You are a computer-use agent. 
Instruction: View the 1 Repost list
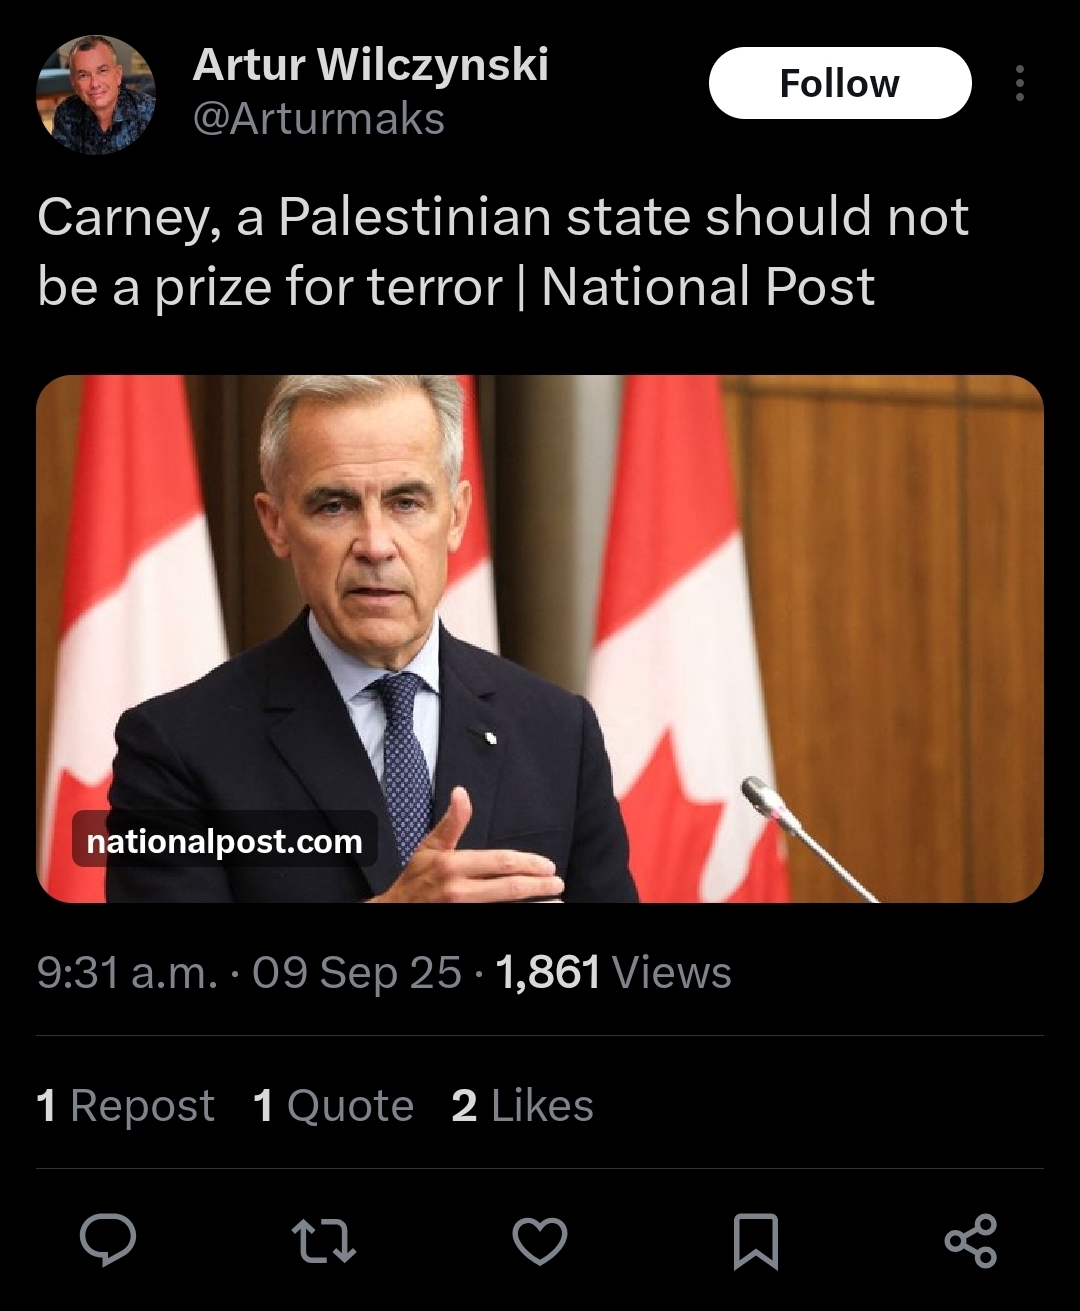point(125,1106)
